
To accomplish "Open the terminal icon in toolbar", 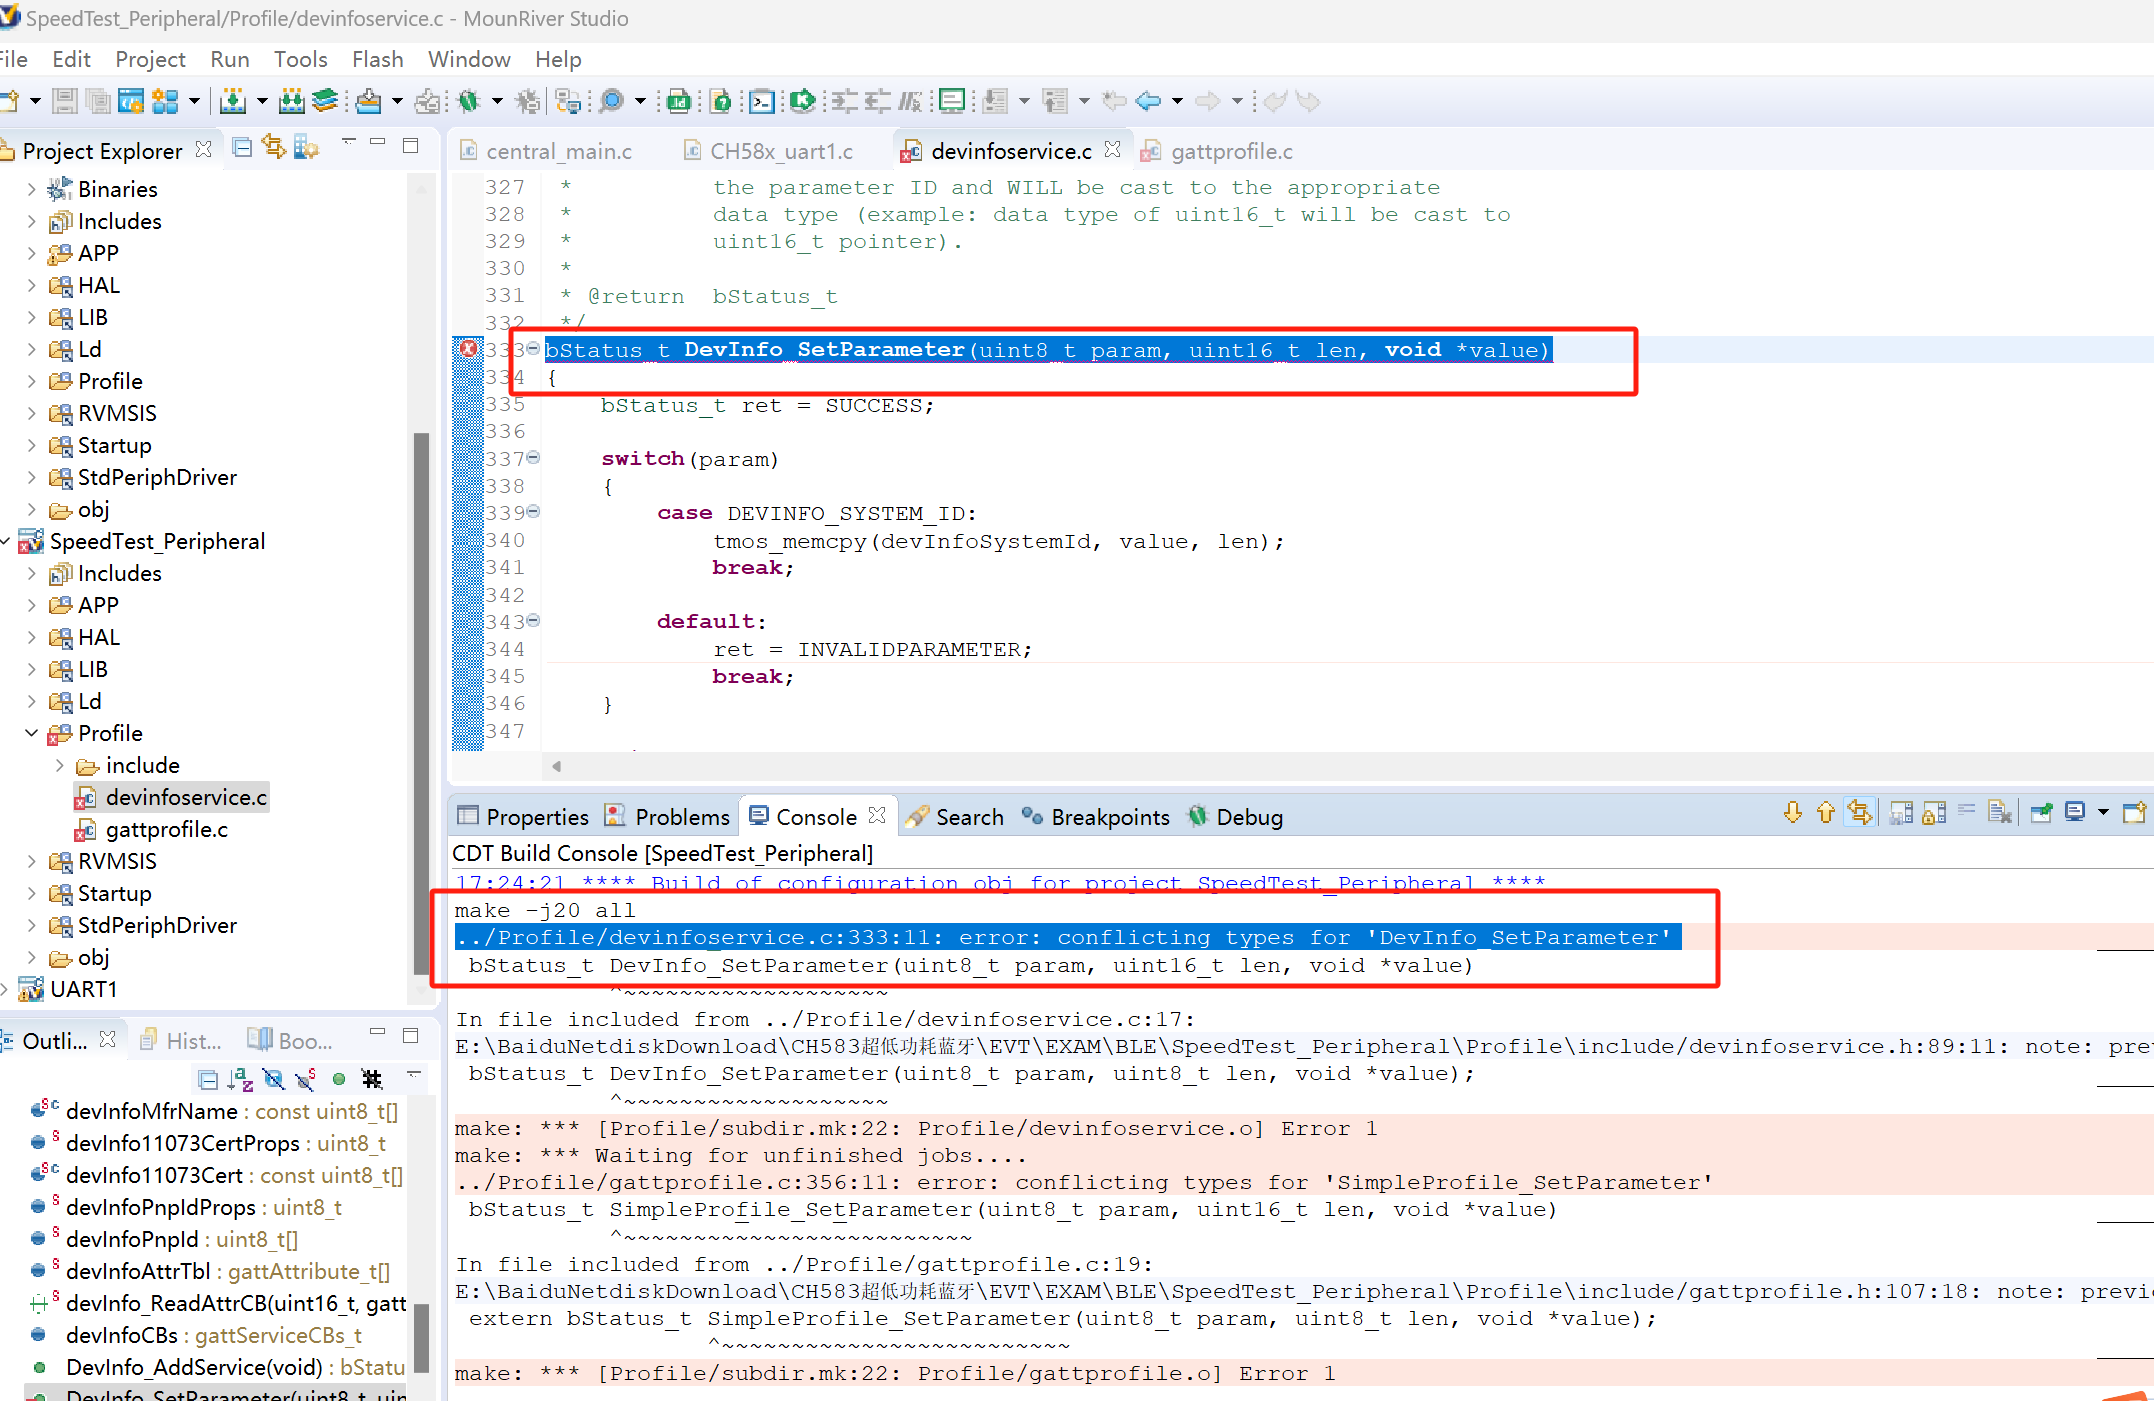I will 761,101.
